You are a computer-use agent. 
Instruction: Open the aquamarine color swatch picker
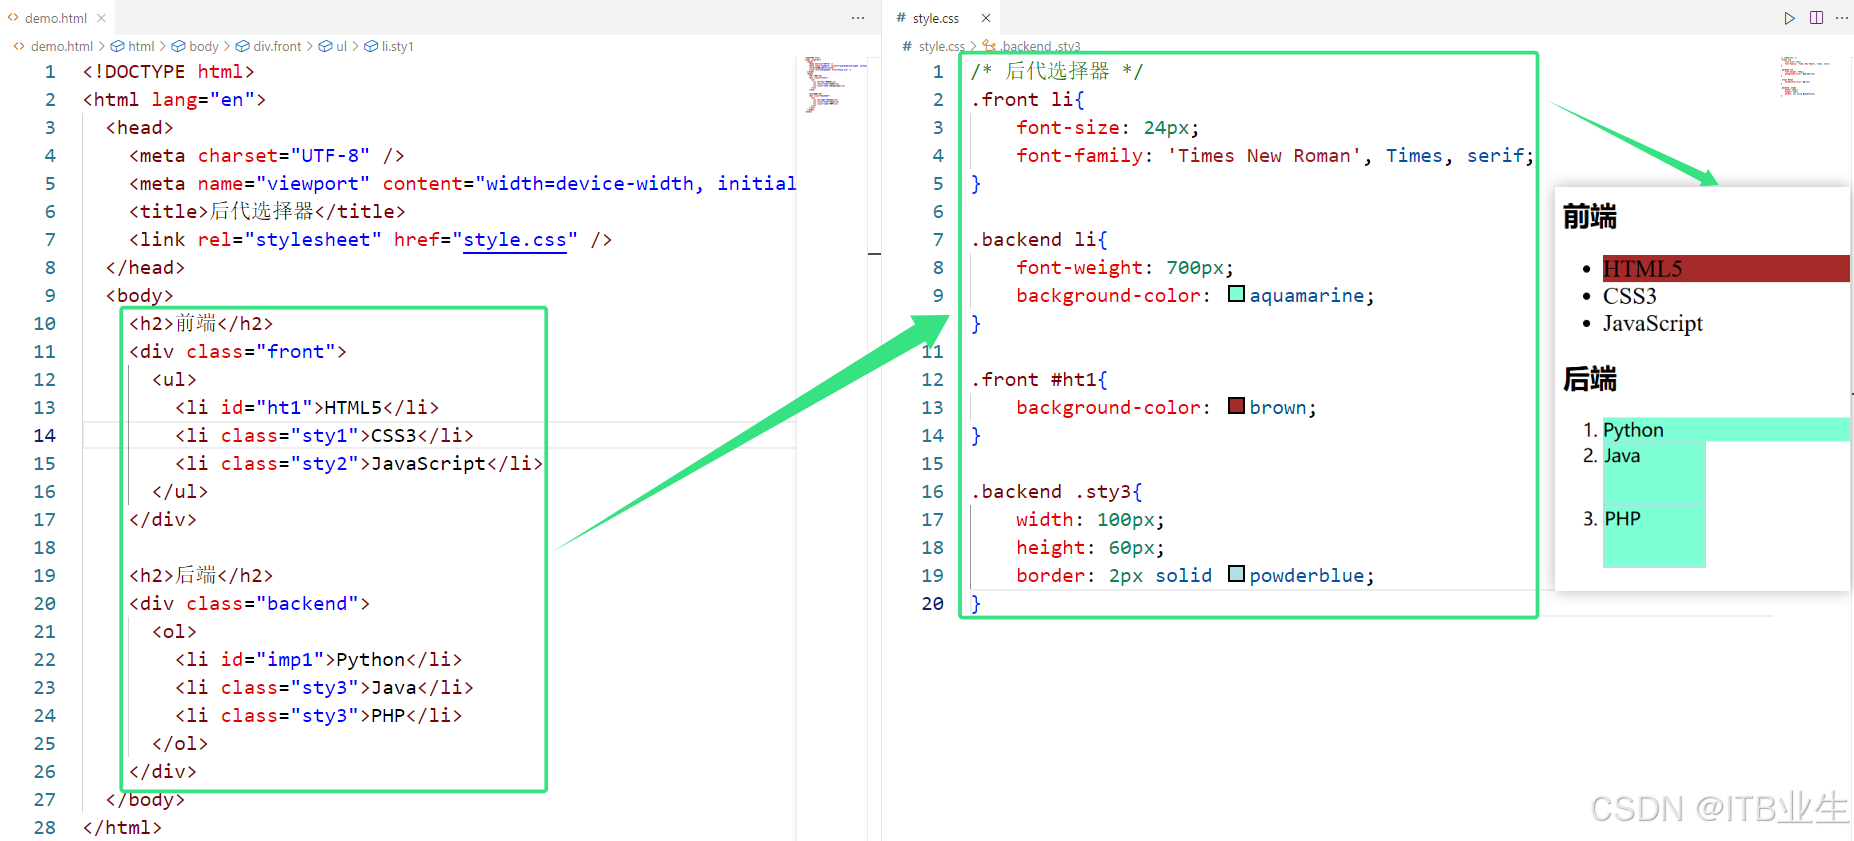coord(1236,294)
